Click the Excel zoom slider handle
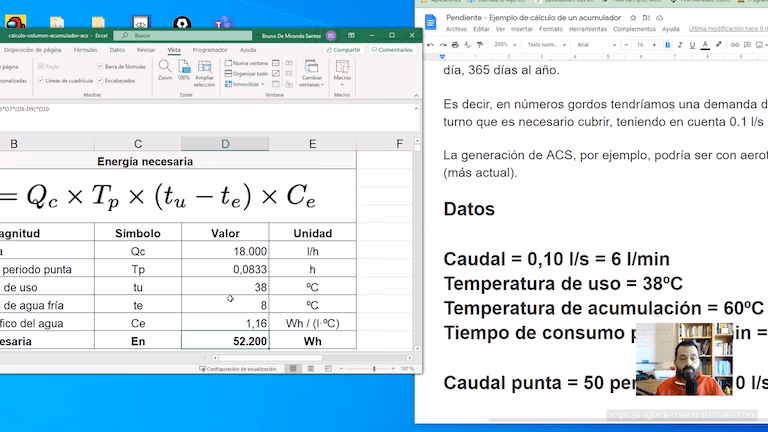The image size is (768, 432). [x=374, y=368]
